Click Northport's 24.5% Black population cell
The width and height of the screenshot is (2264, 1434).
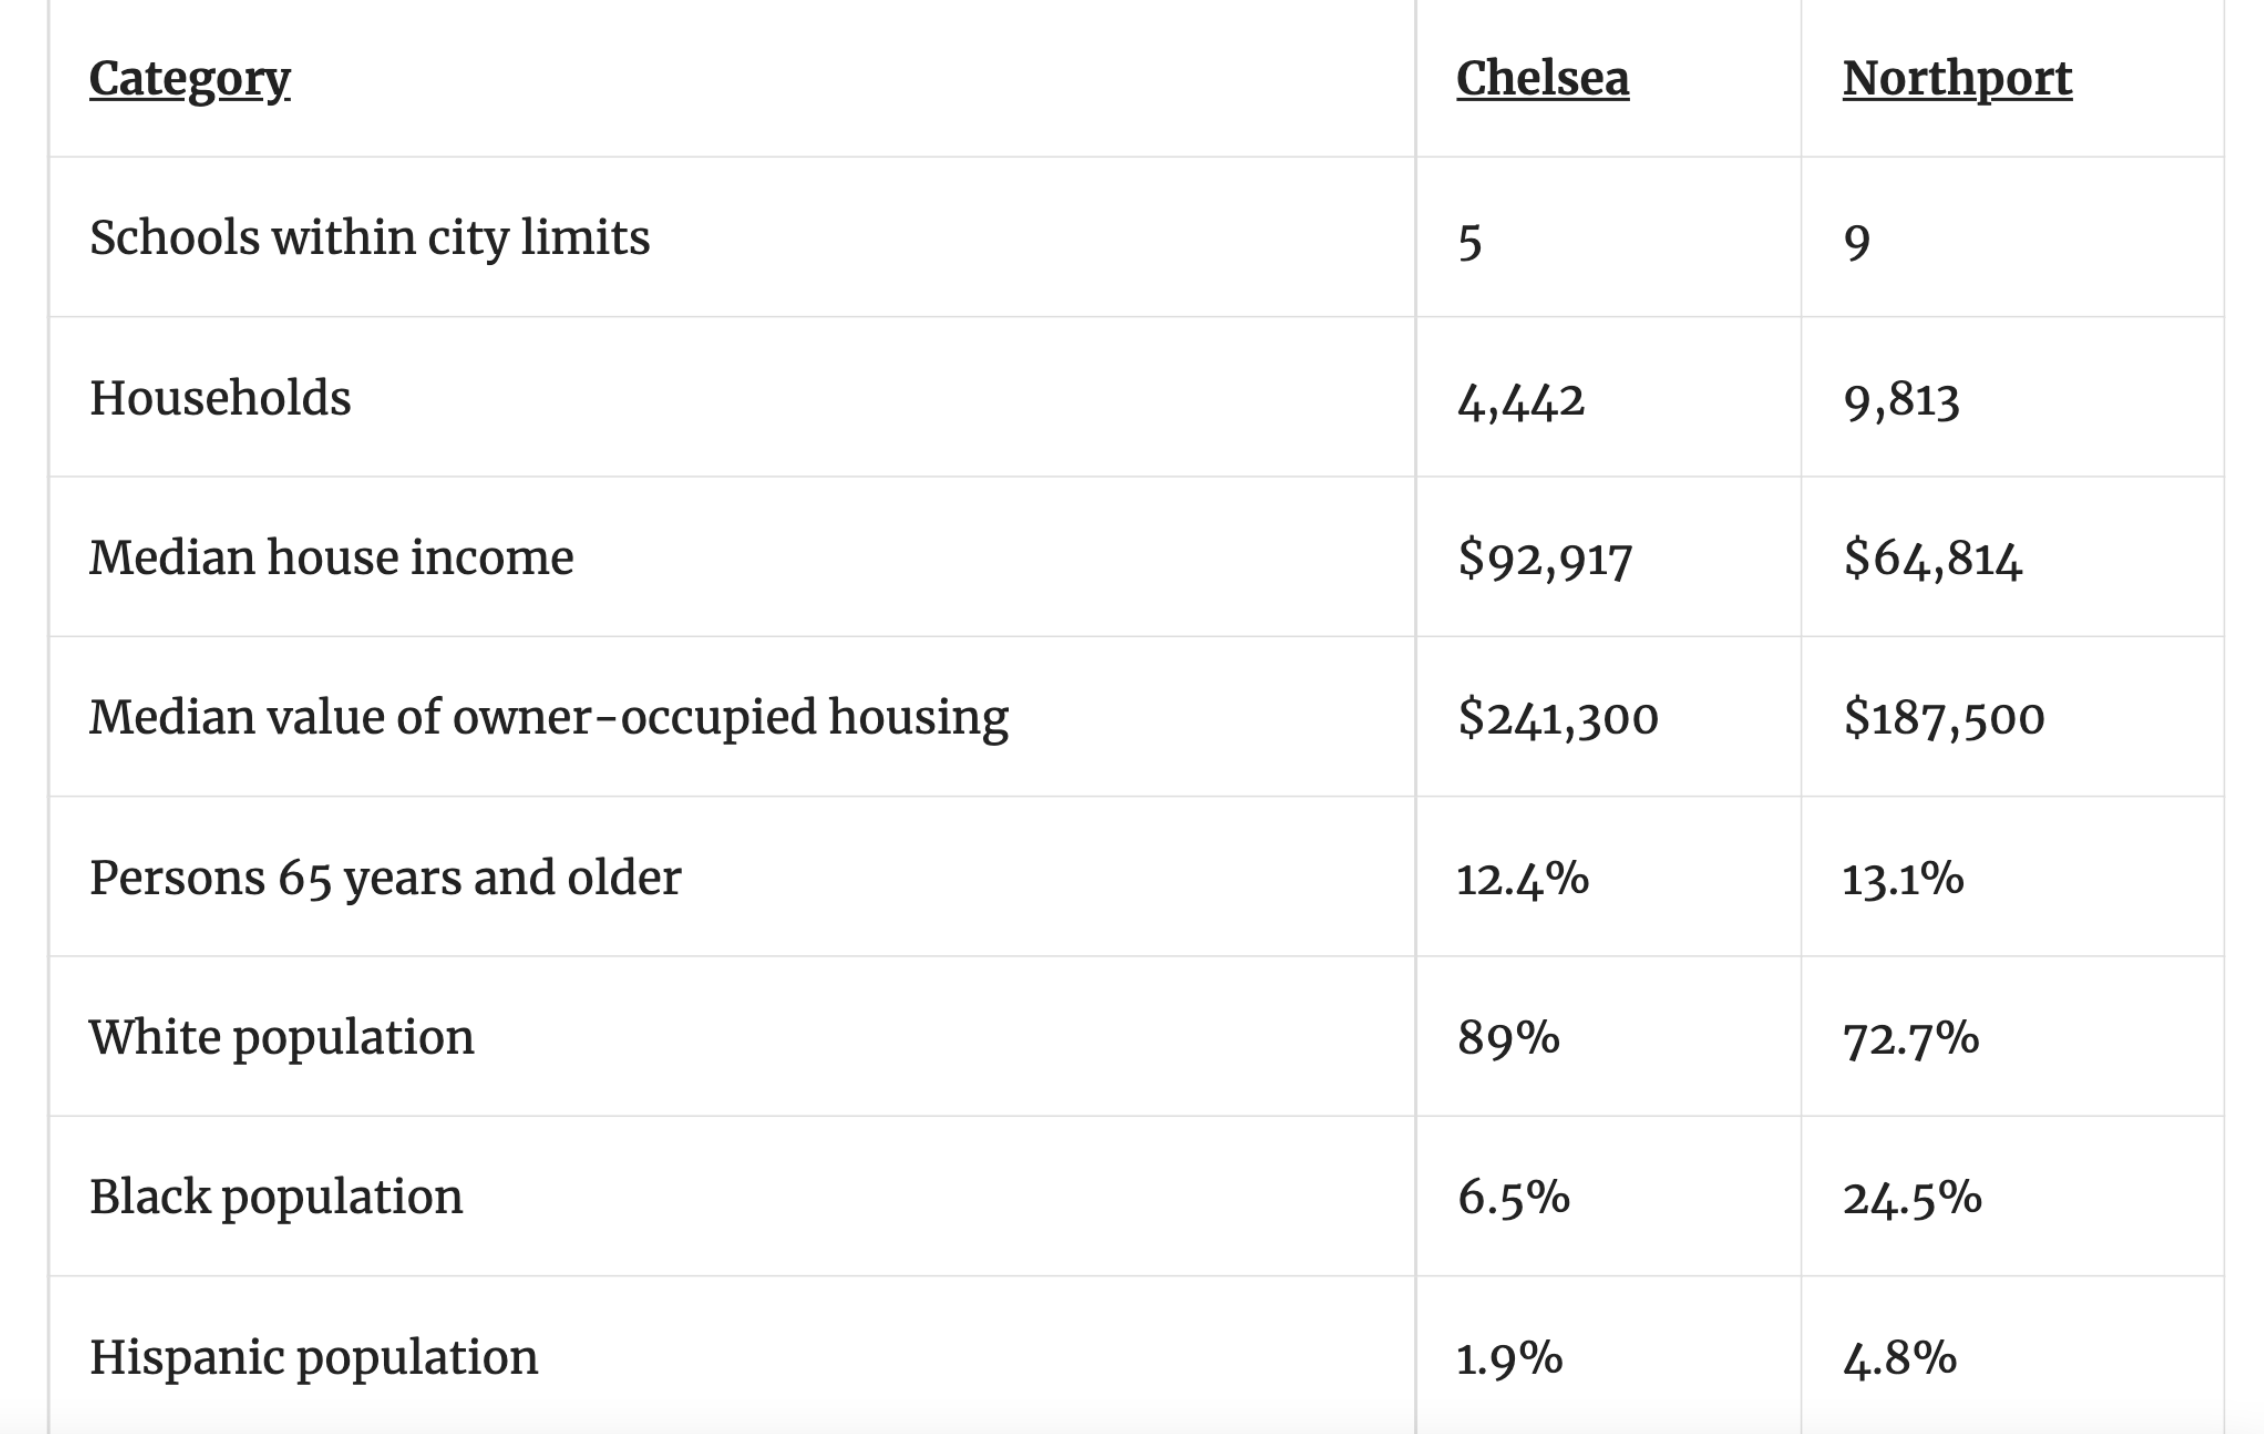click(x=1911, y=1198)
